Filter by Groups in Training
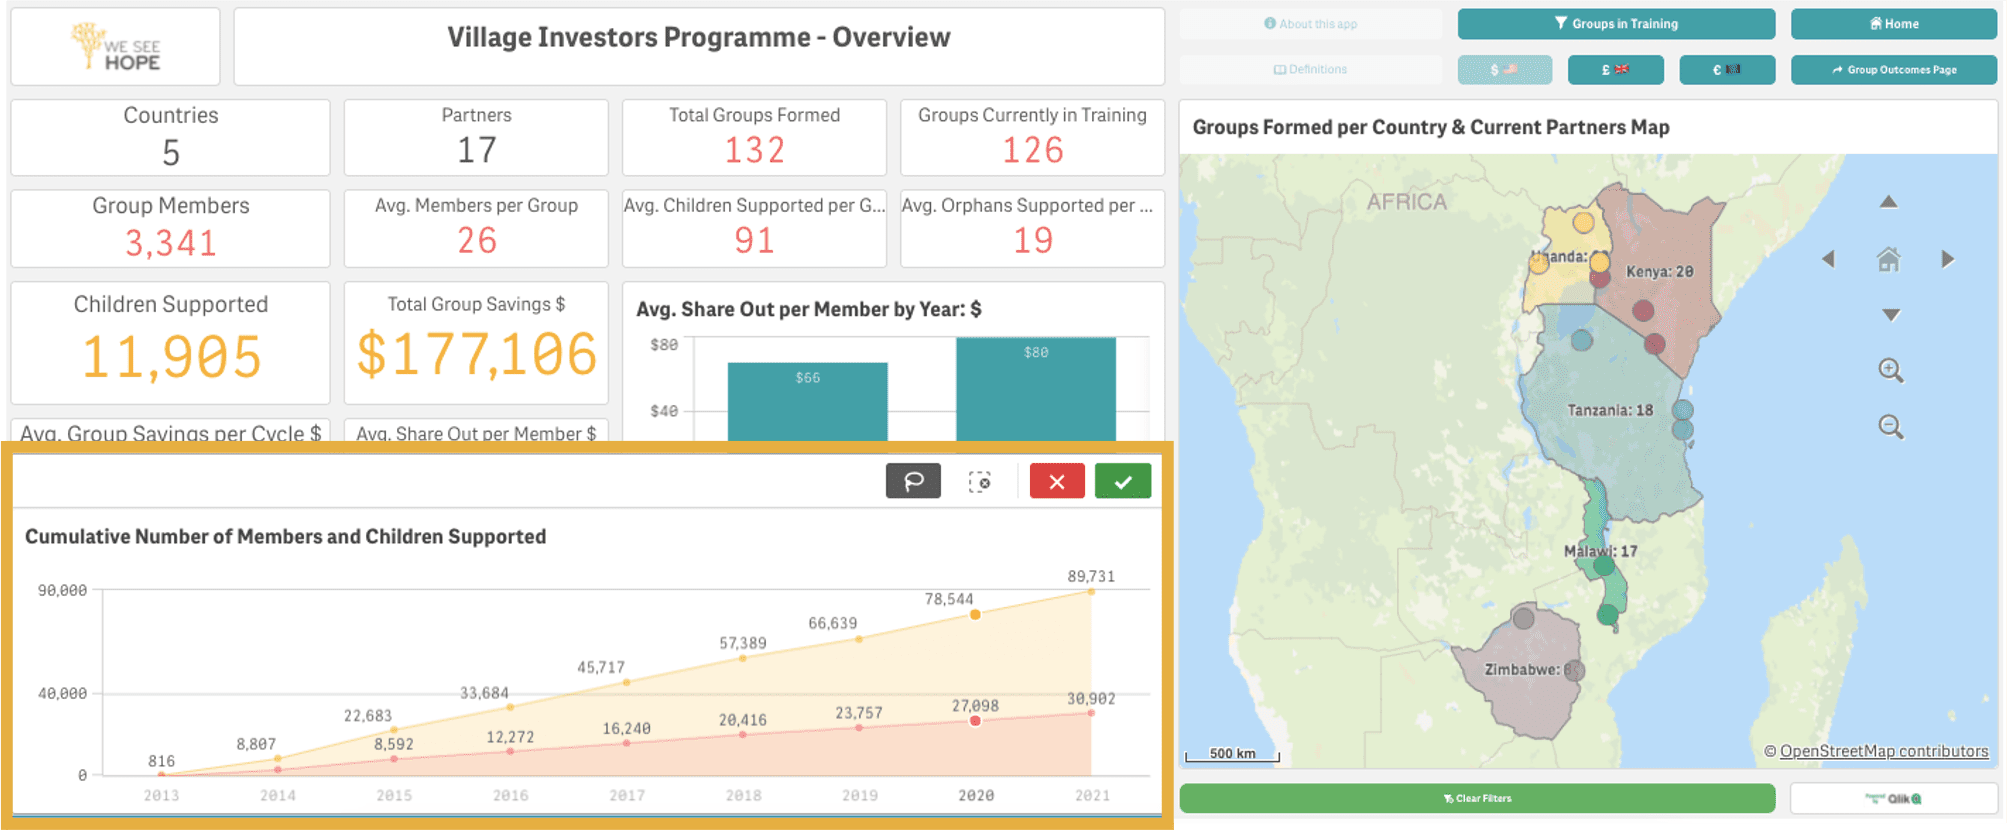 [x=1616, y=24]
